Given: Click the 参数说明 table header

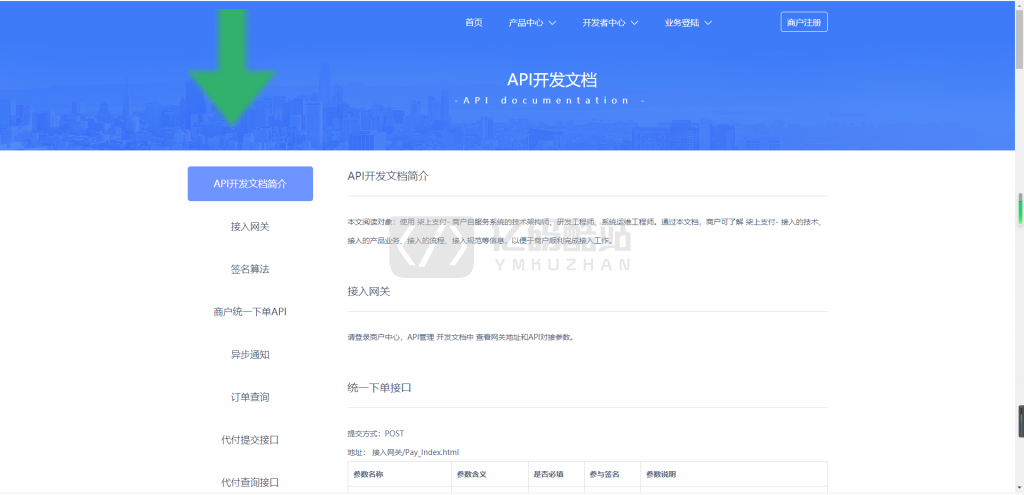Looking at the screenshot, I should tap(661, 474).
